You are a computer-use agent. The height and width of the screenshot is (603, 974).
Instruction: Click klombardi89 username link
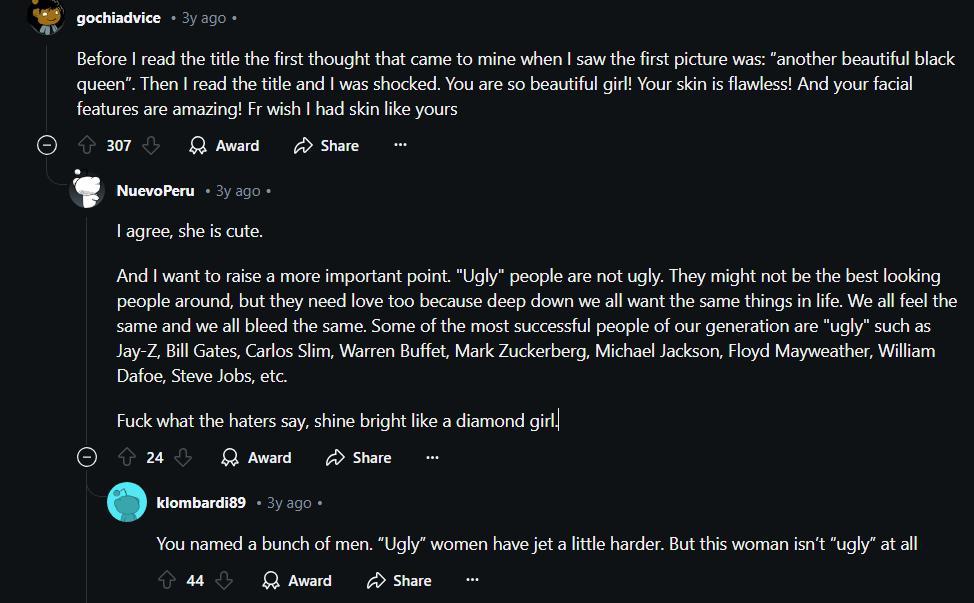point(201,502)
